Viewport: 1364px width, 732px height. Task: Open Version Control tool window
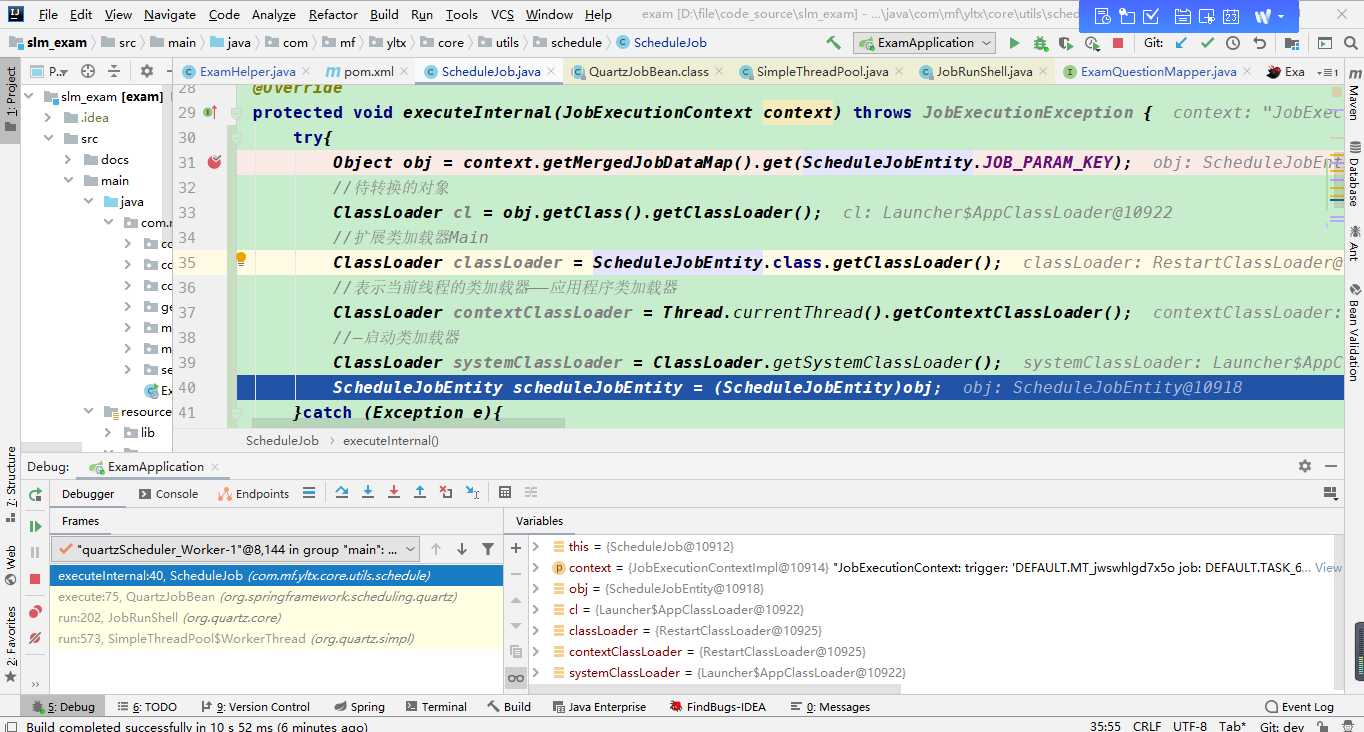256,706
